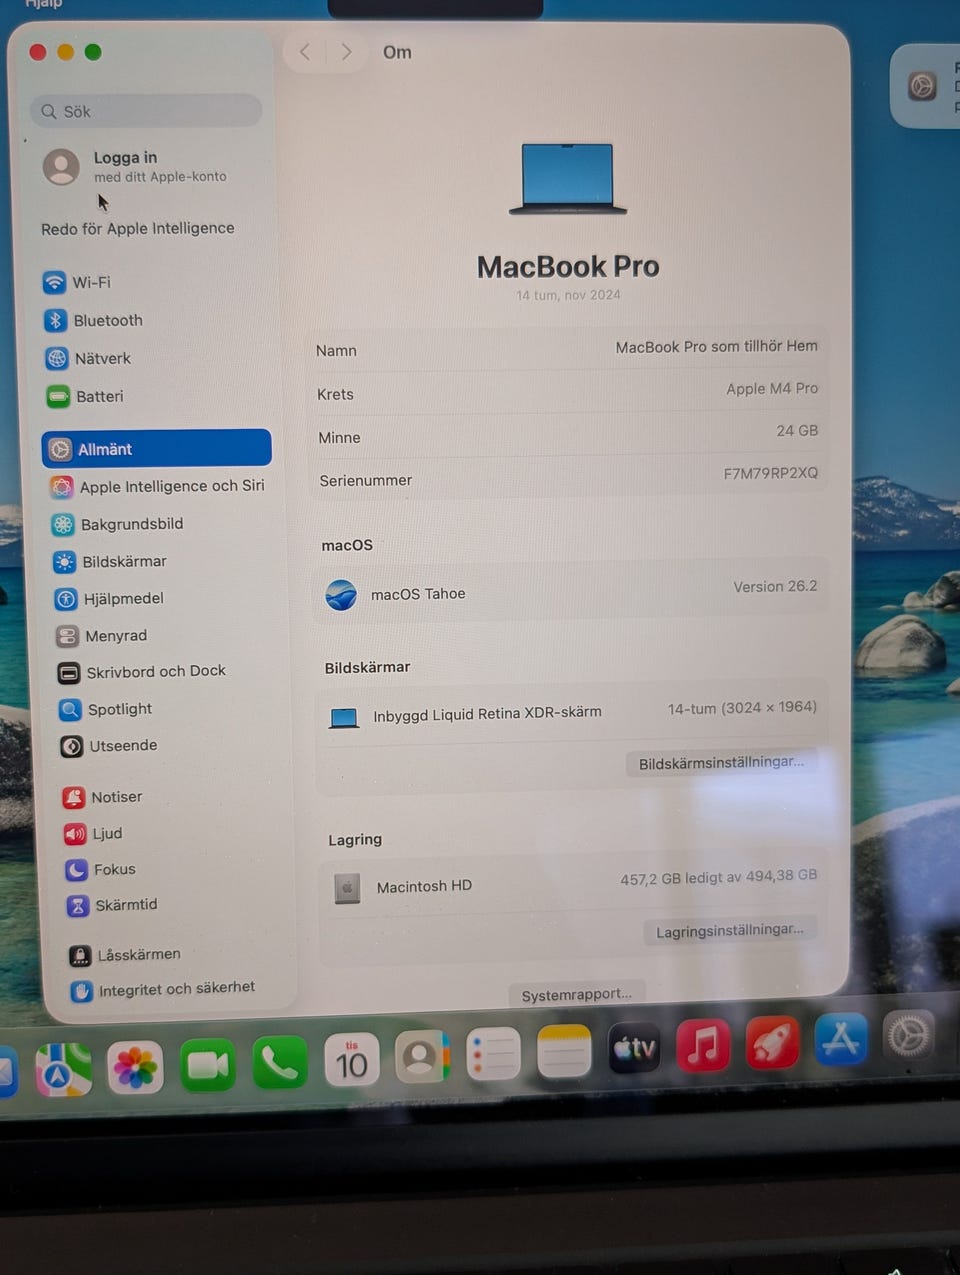Click the 24 GB memory value
This screenshot has width=960, height=1275.
point(797,431)
